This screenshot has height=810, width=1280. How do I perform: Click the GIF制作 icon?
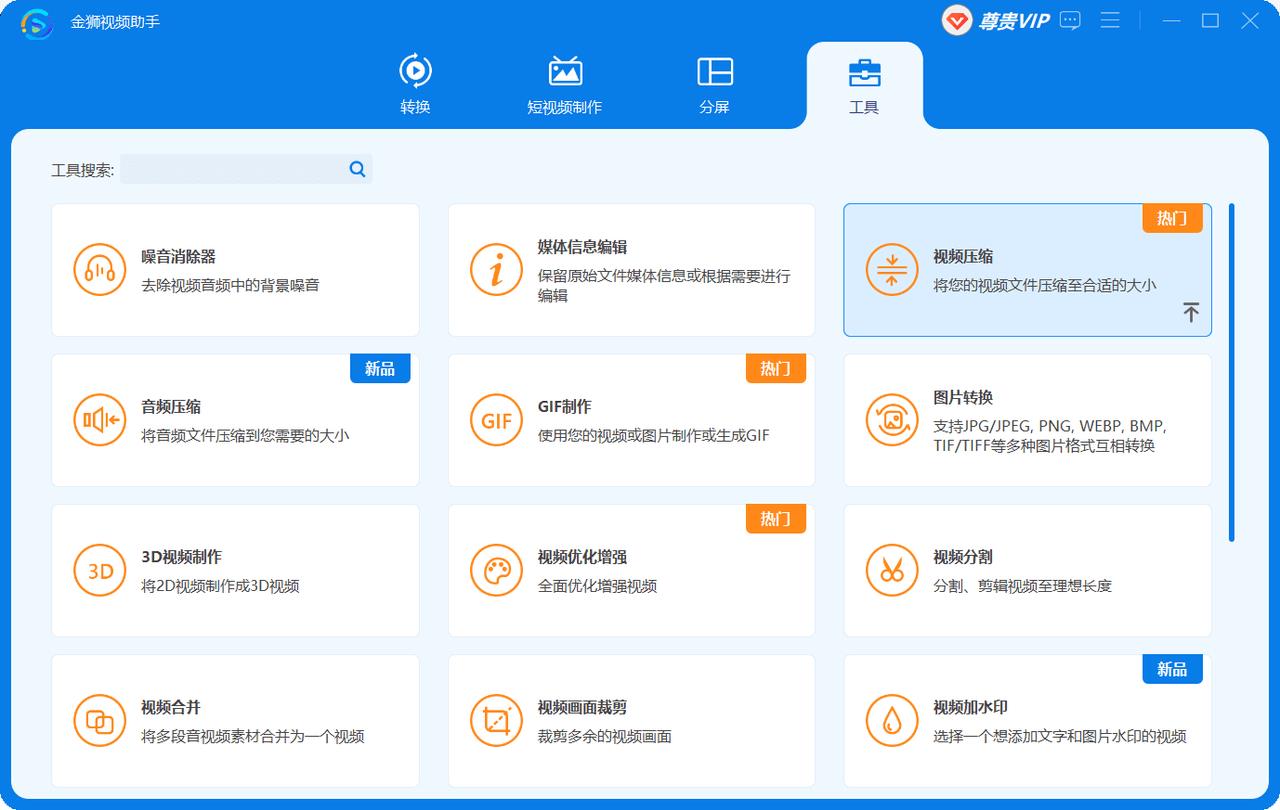(496, 420)
